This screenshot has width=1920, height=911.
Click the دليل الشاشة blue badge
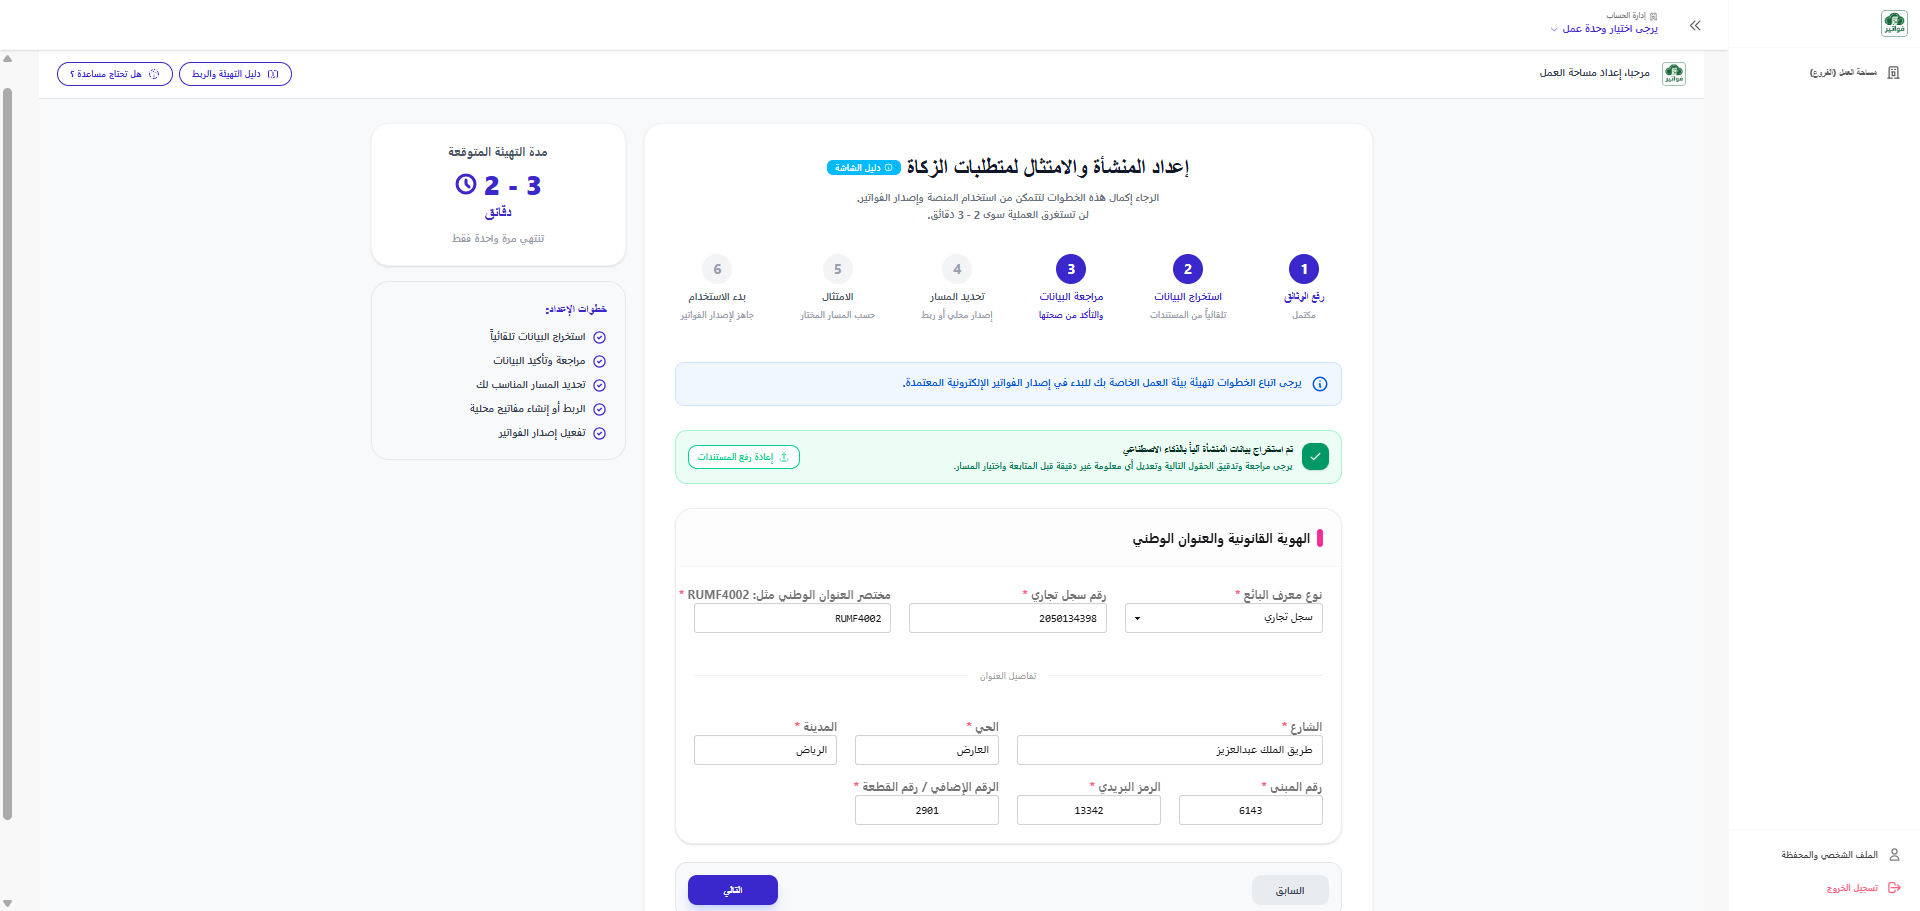tap(864, 168)
